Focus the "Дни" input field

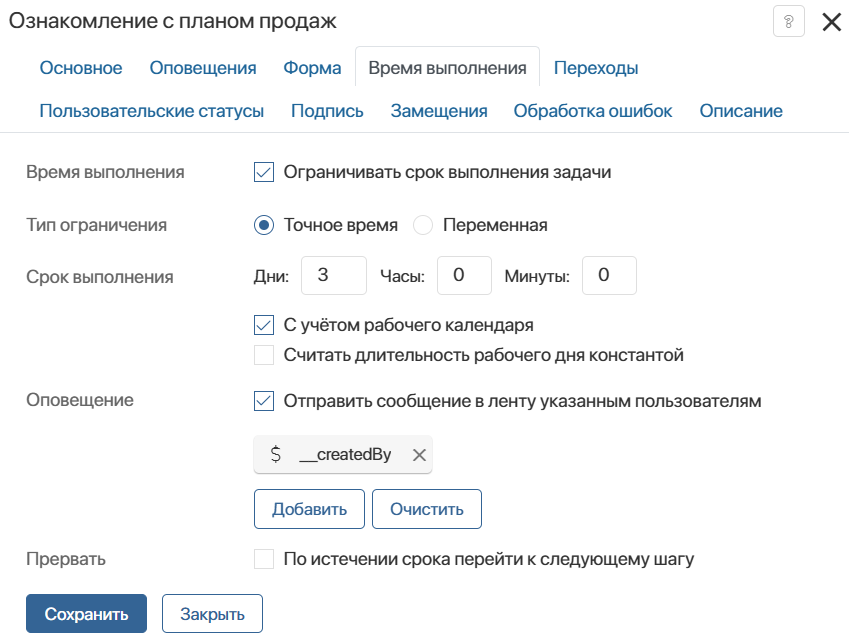pyautogui.click(x=334, y=276)
